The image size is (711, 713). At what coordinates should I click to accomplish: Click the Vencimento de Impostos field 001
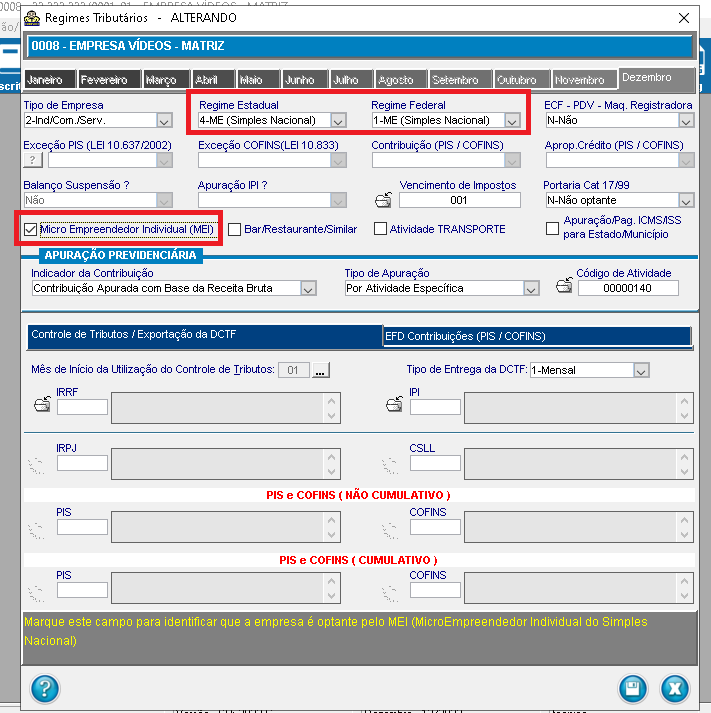coord(460,201)
